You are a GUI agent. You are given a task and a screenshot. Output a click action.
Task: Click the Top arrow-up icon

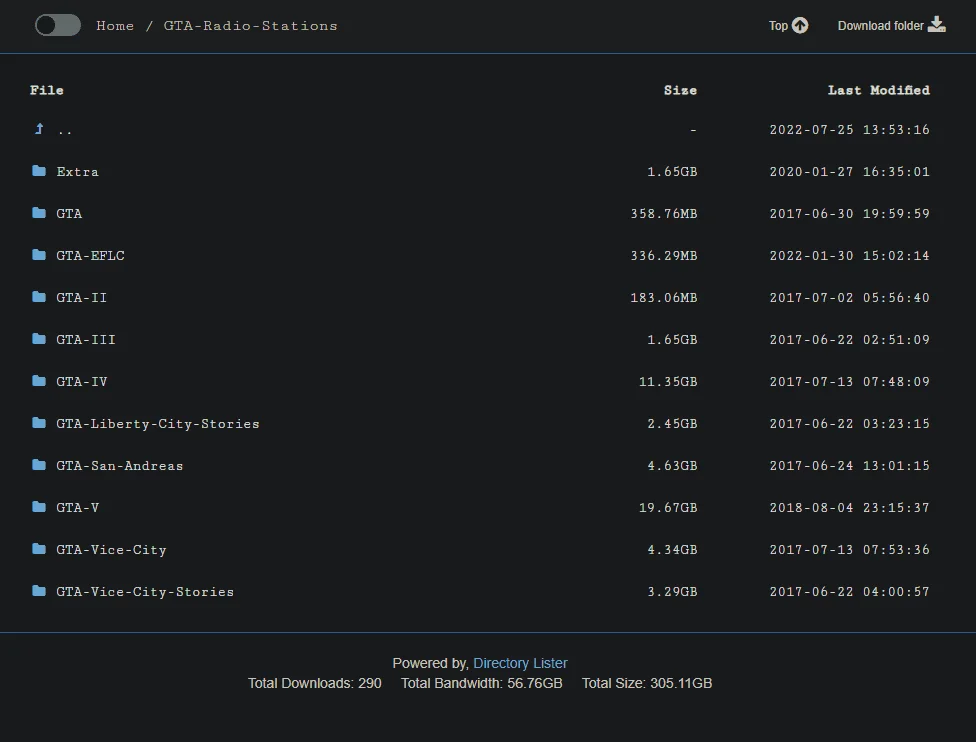point(800,26)
